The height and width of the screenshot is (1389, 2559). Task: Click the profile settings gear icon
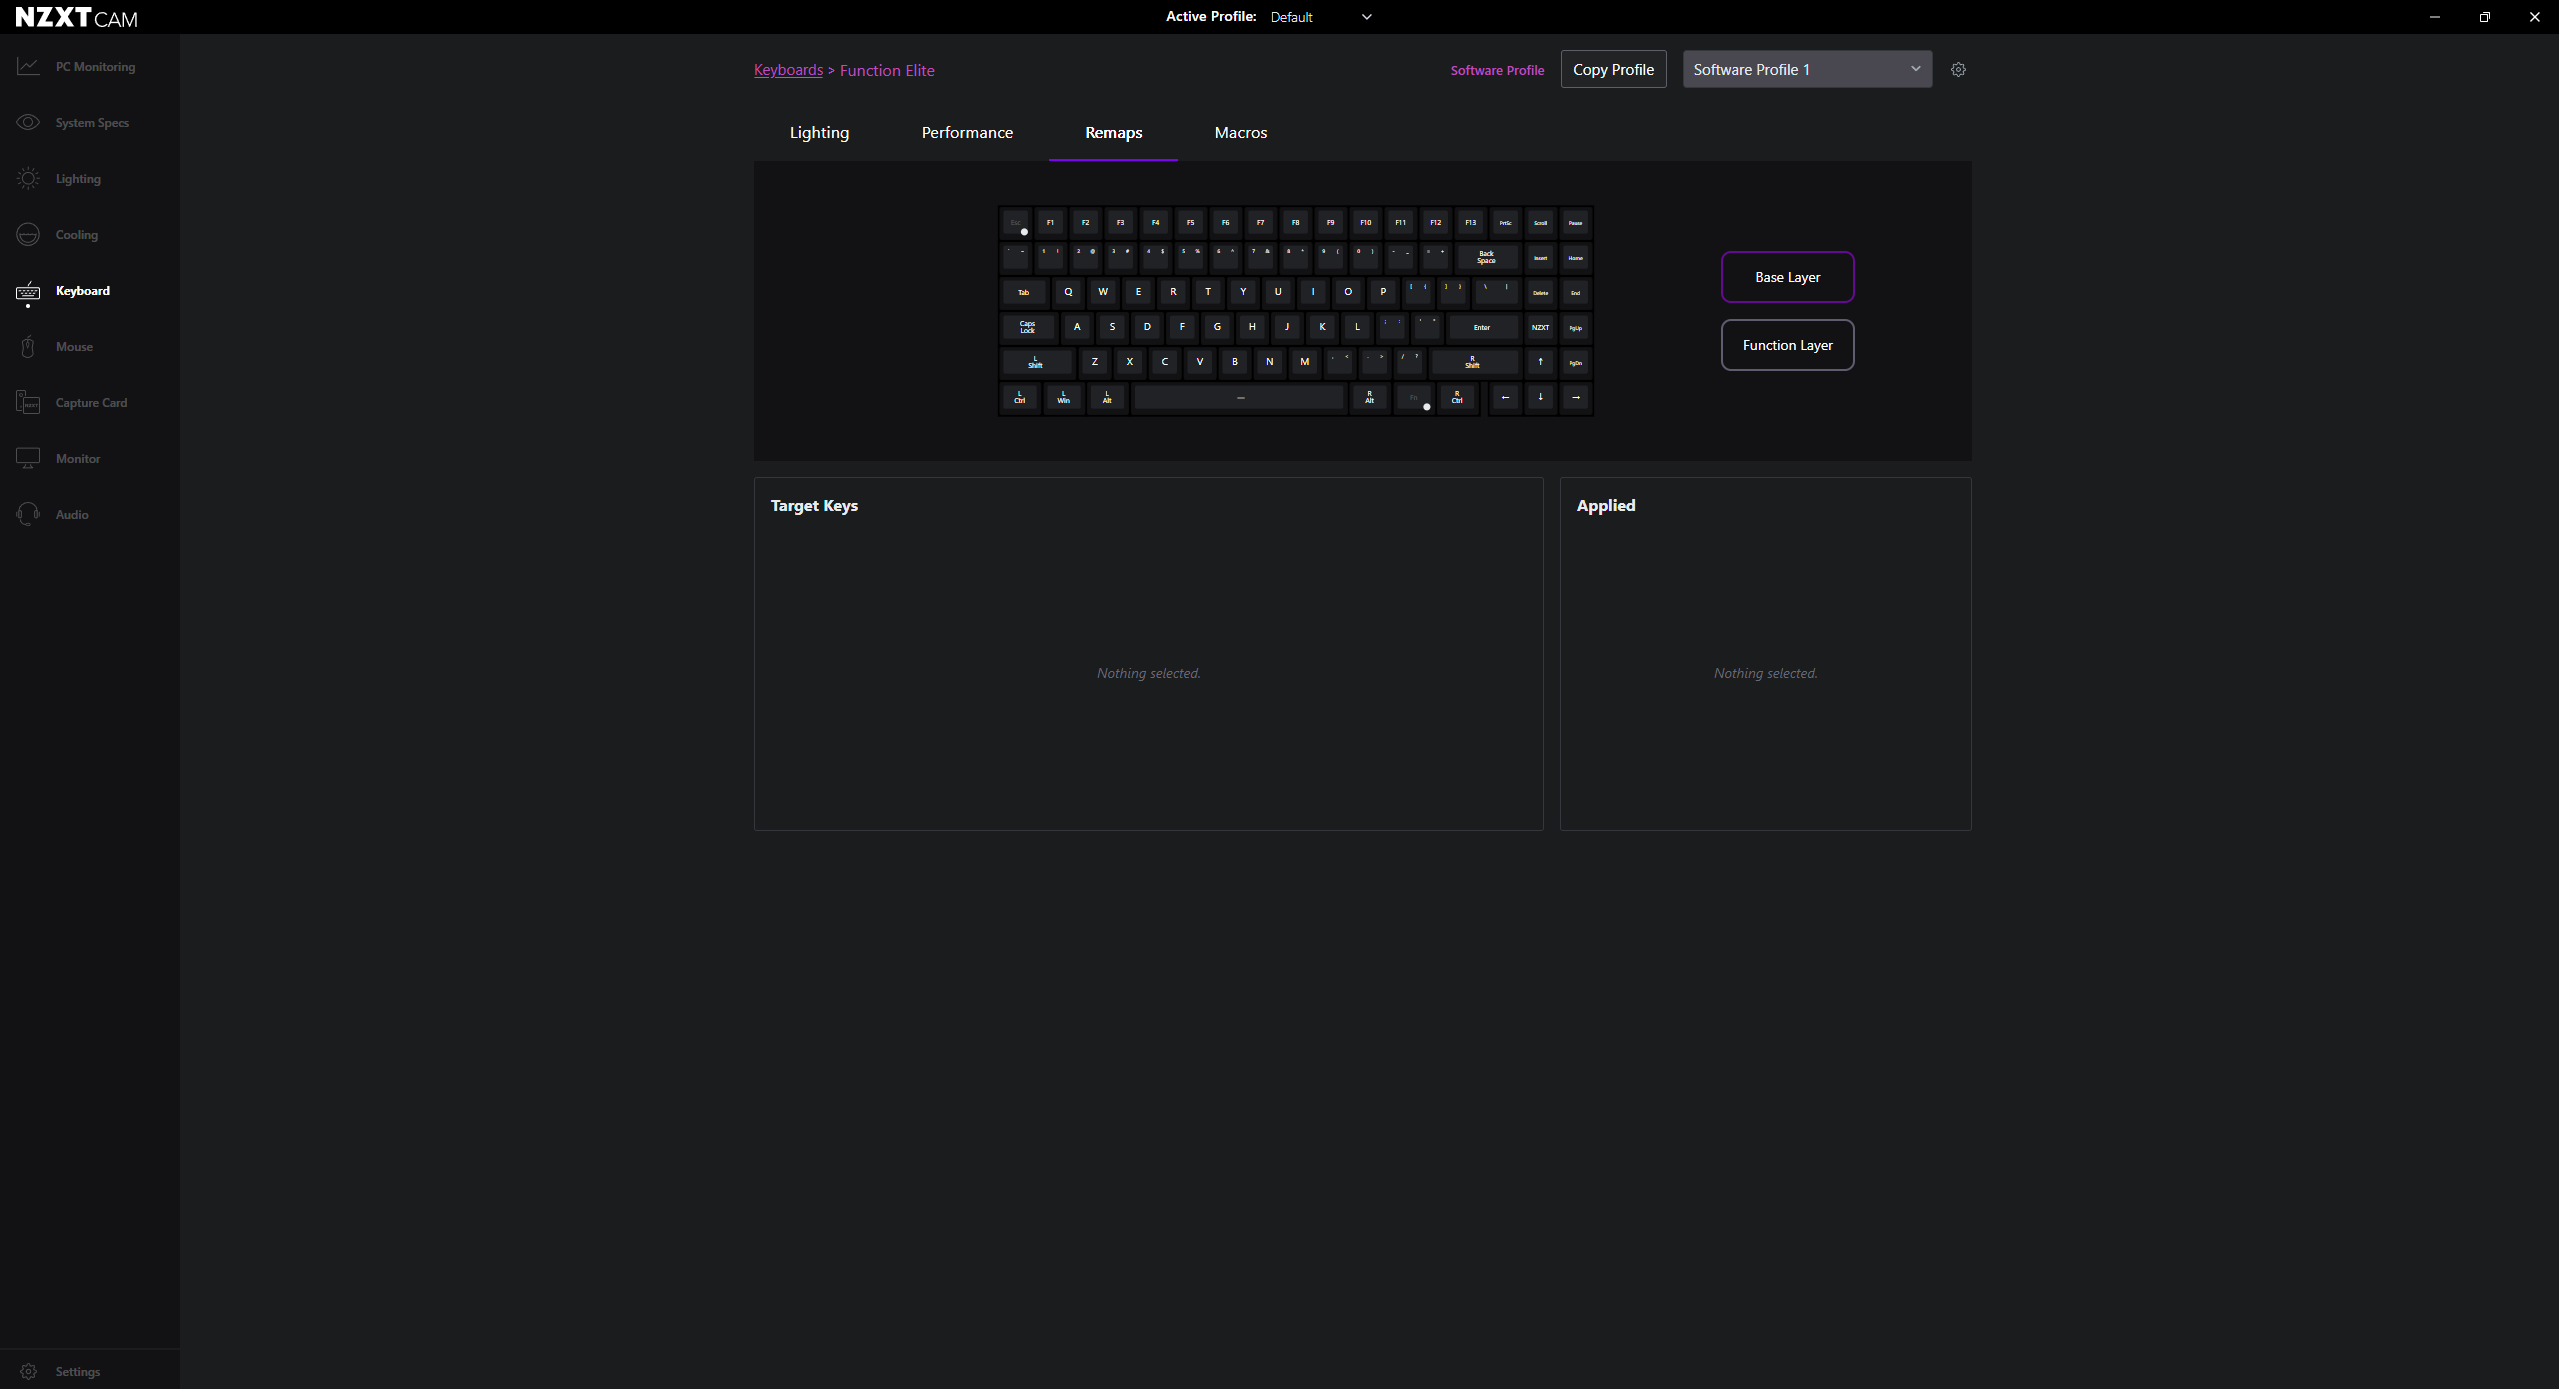1958,69
